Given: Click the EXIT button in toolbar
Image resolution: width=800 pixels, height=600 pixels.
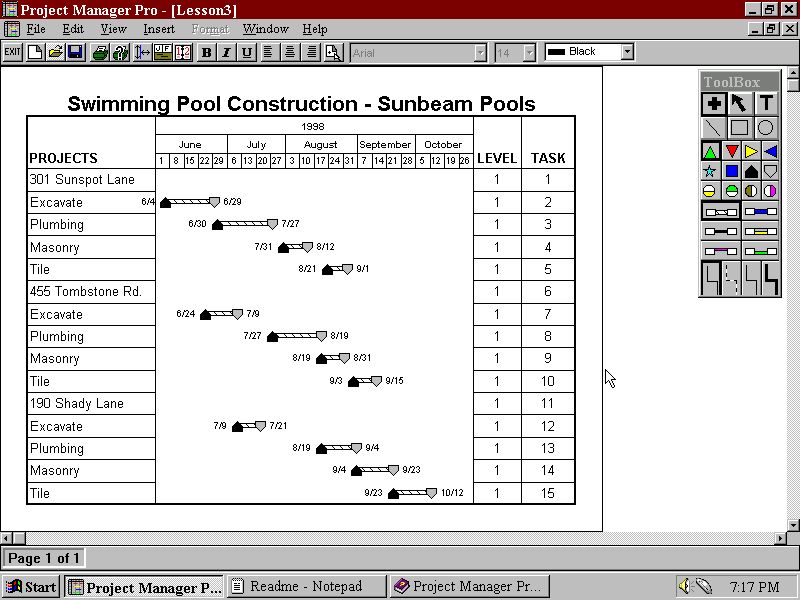Looking at the screenshot, I should click(12, 52).
